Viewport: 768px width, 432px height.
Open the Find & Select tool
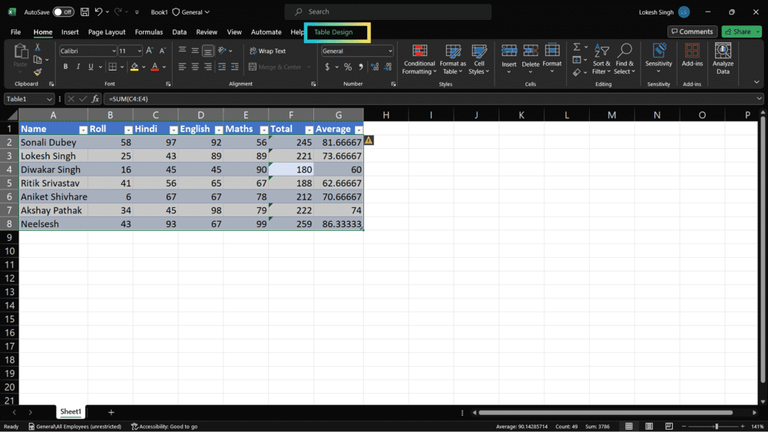point(624,59)
